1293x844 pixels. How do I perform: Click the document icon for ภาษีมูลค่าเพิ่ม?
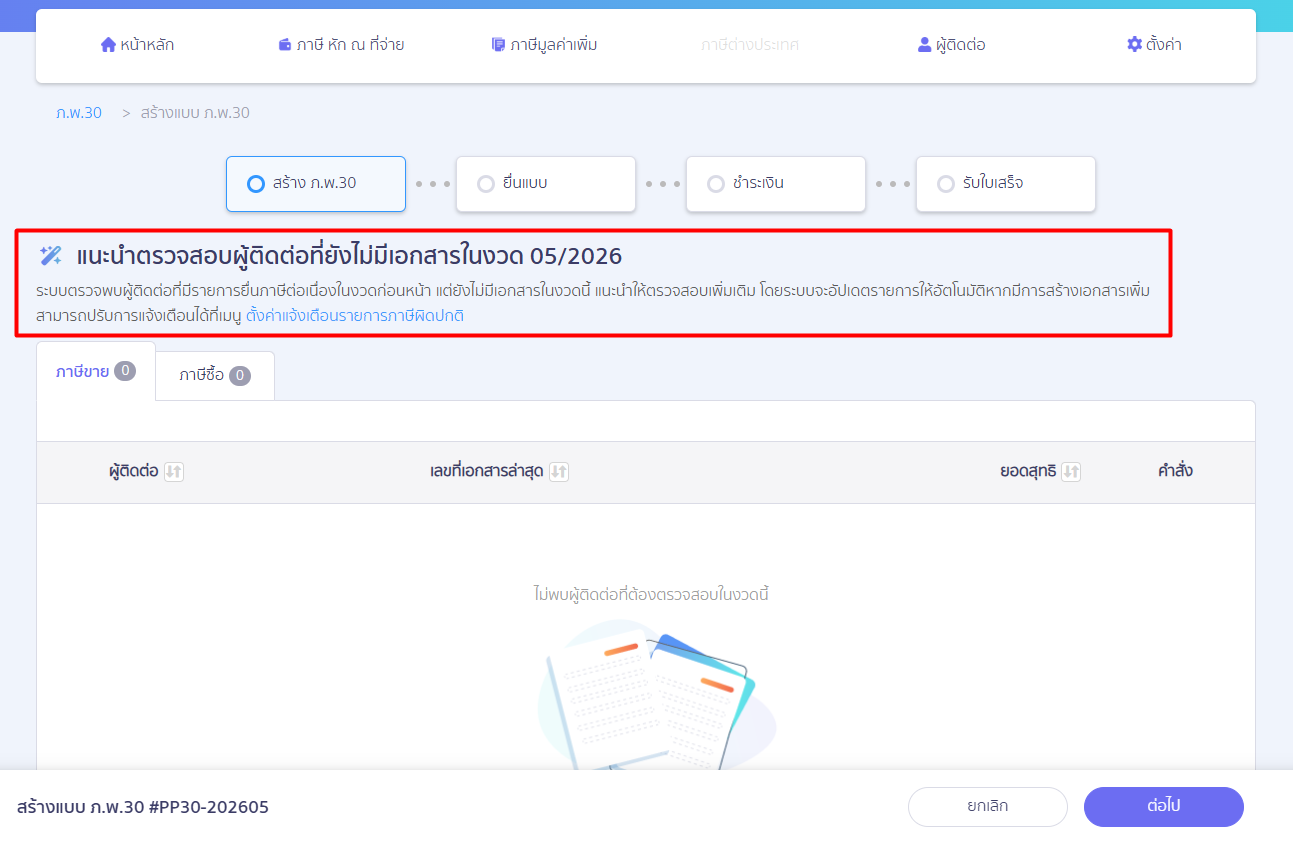coord(498,45)
